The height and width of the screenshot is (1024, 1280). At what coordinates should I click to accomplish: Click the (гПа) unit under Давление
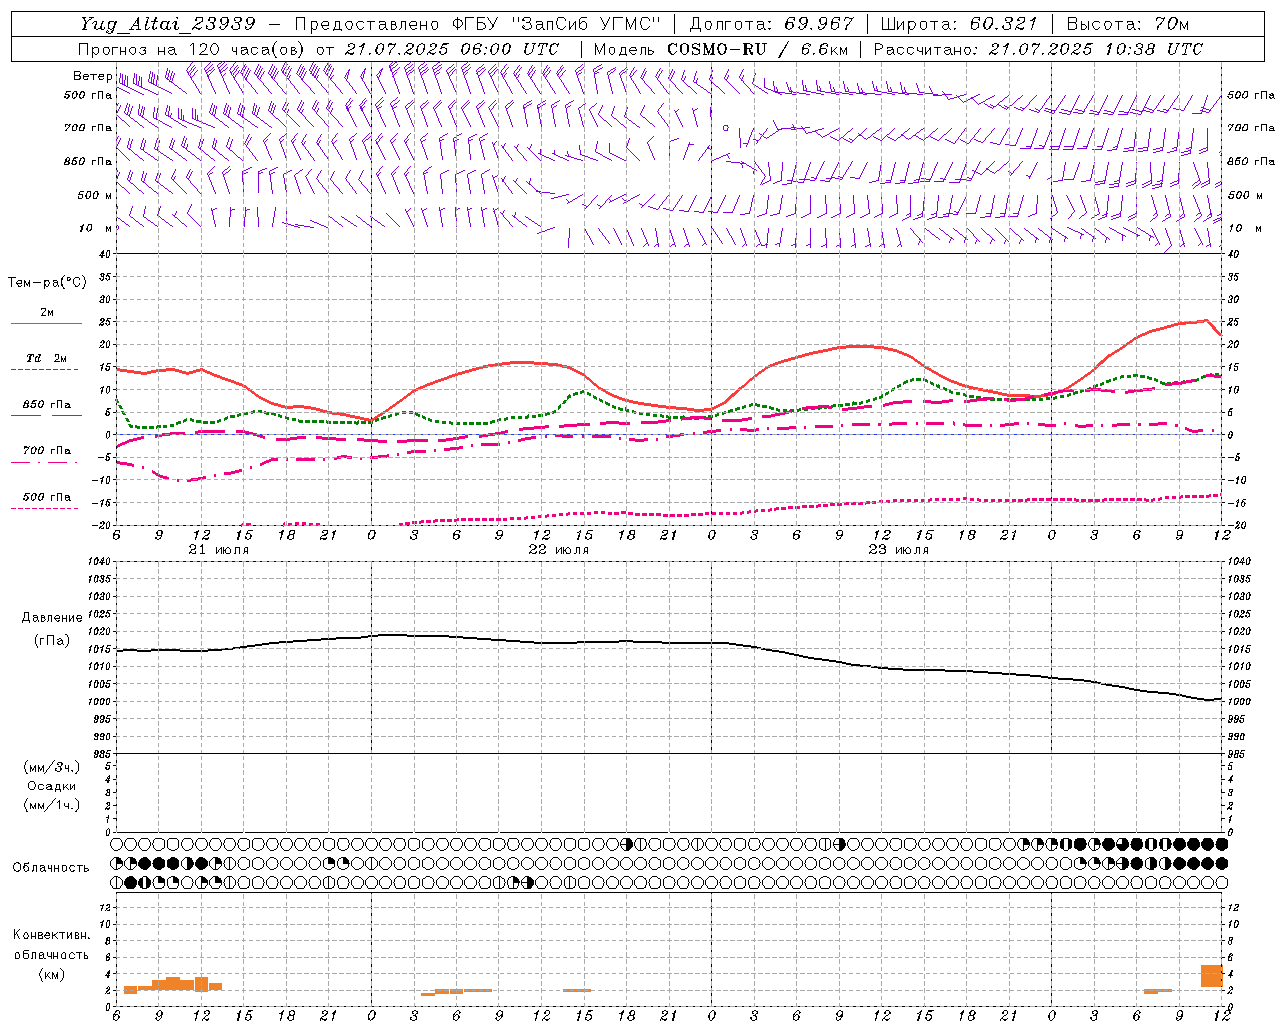(x=52, y=640)
